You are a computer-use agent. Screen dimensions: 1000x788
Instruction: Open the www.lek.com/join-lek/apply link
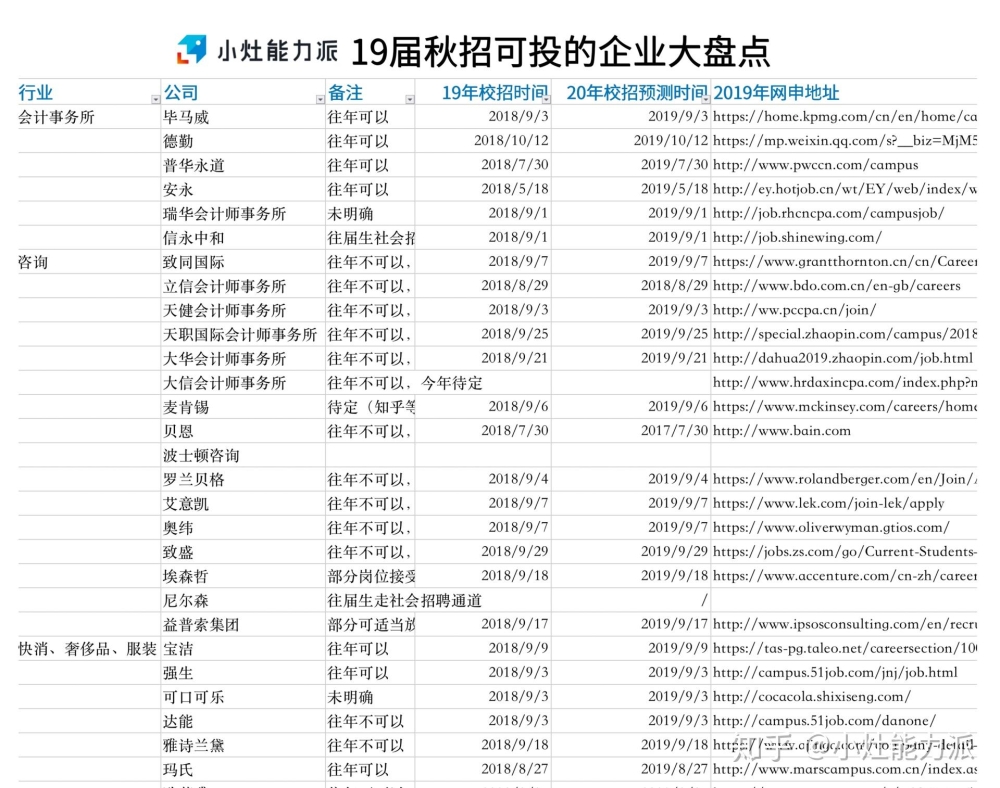click(x=828, y=504)
